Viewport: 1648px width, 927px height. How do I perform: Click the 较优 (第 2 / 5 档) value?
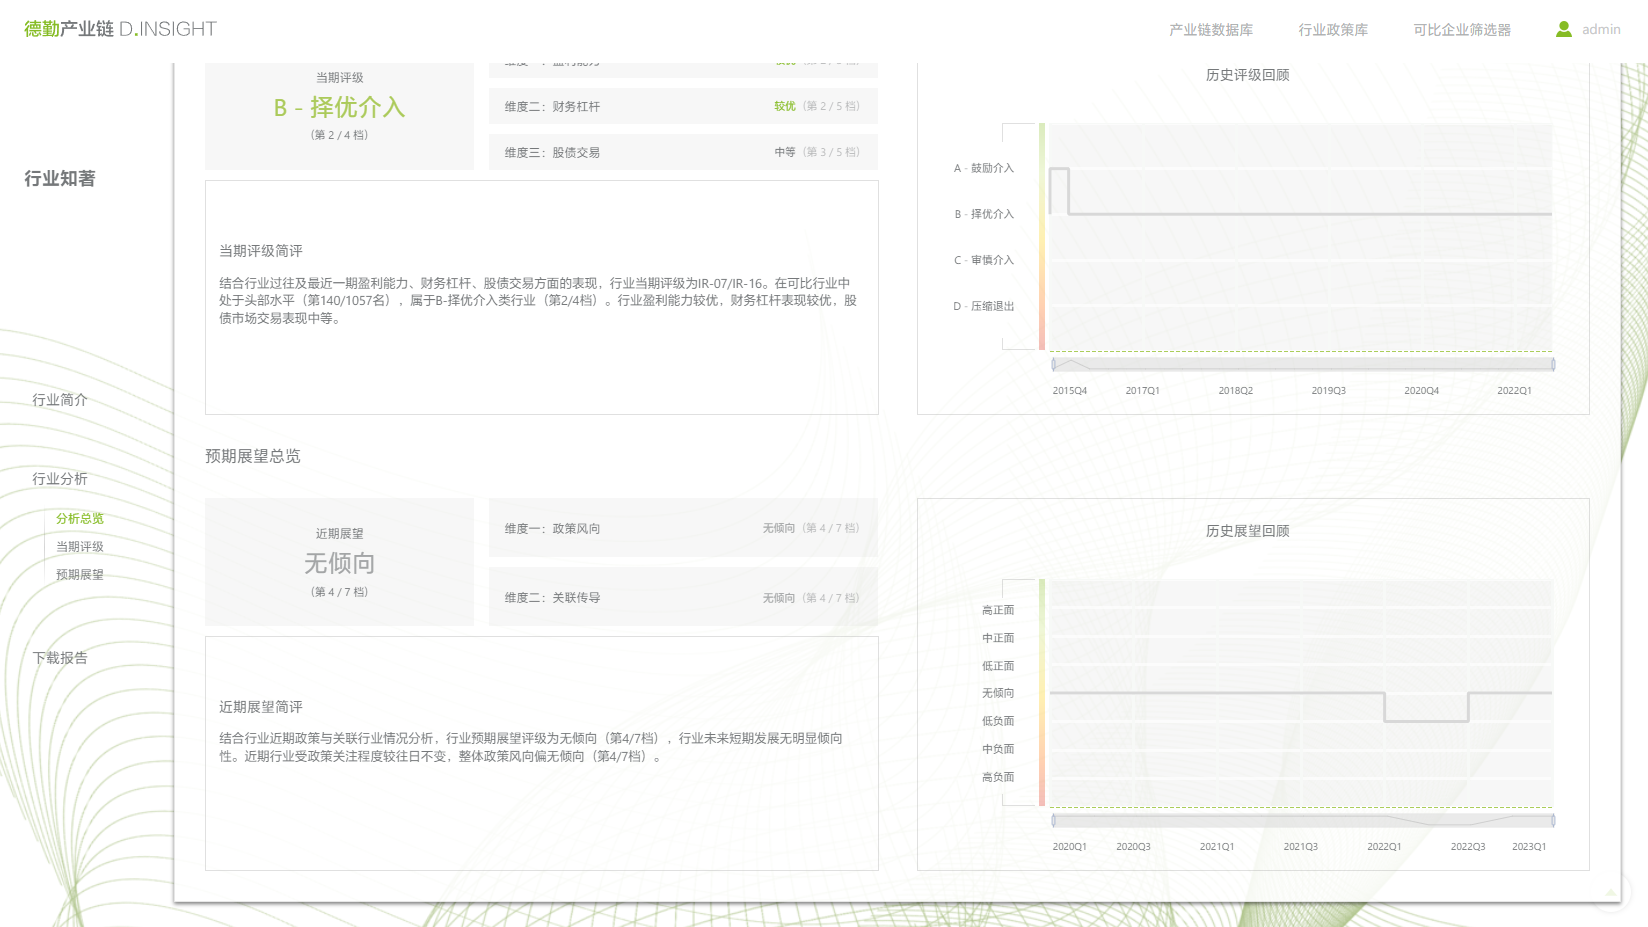point(817,106)
